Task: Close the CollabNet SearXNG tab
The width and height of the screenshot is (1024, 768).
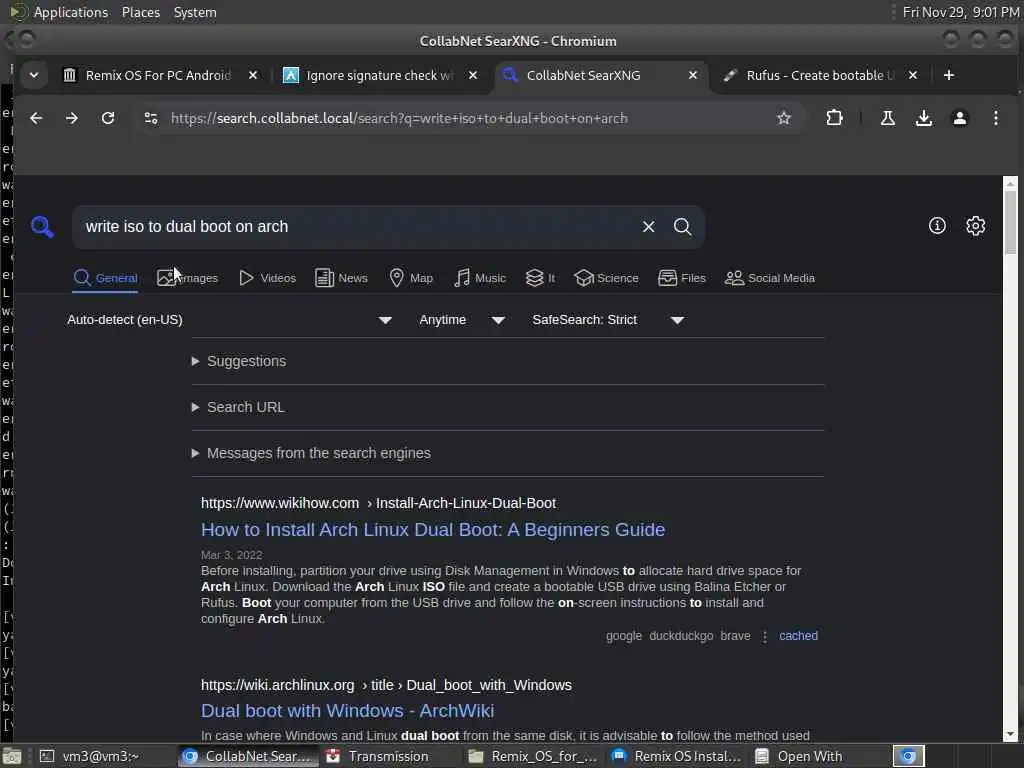Action: click(x=693, y=75)
